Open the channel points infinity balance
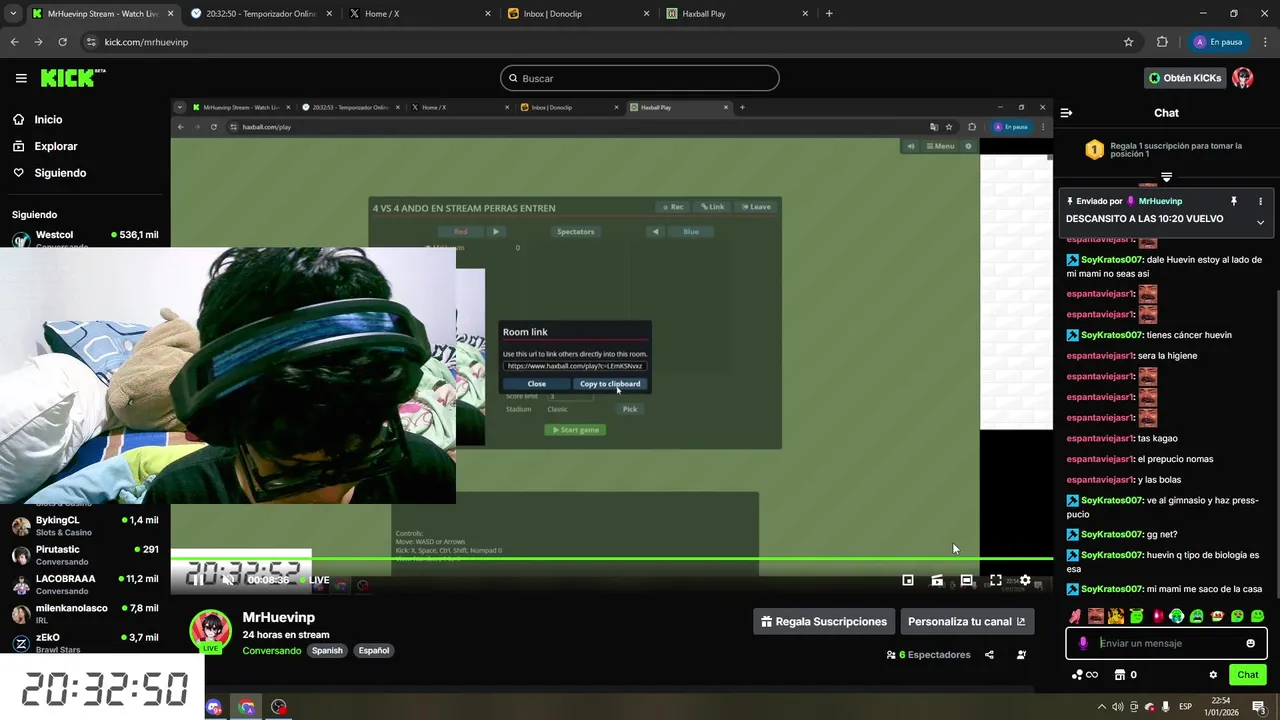 (x=1084, y=675)
